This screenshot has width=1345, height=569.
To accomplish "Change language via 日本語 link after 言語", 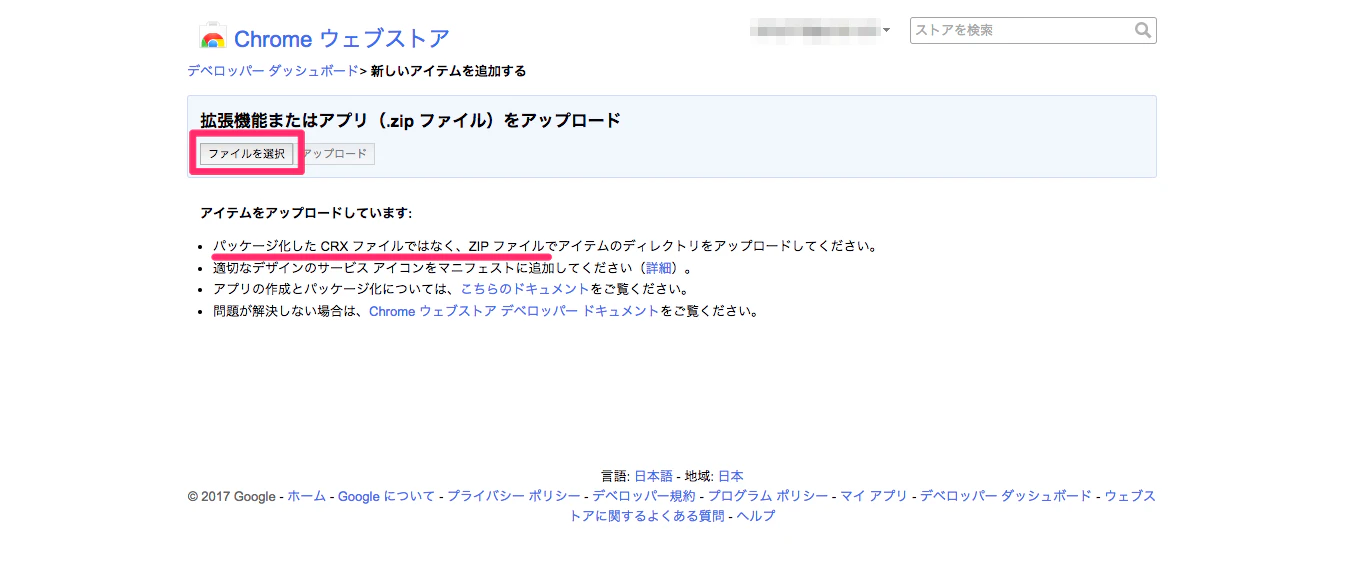I will tap(654, 476).
